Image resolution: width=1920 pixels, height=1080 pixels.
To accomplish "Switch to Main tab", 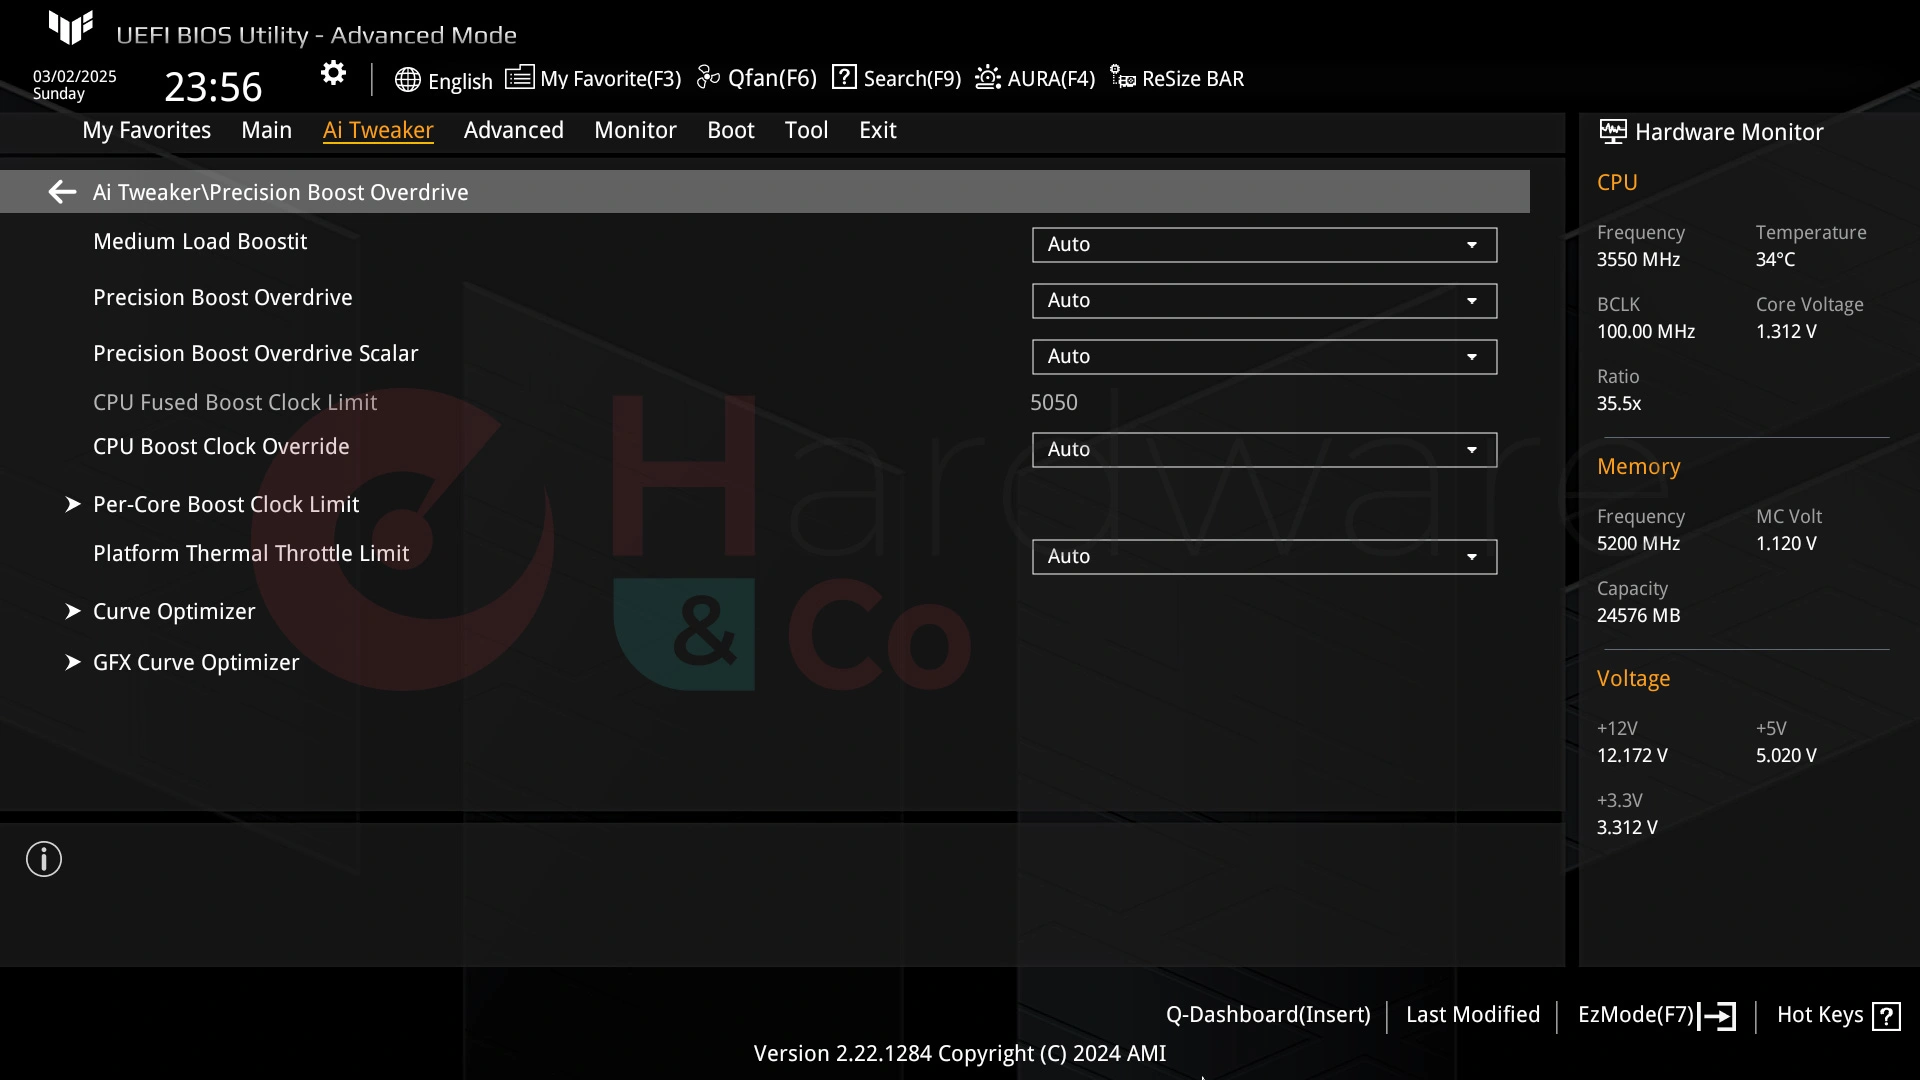I will point(267,130).
